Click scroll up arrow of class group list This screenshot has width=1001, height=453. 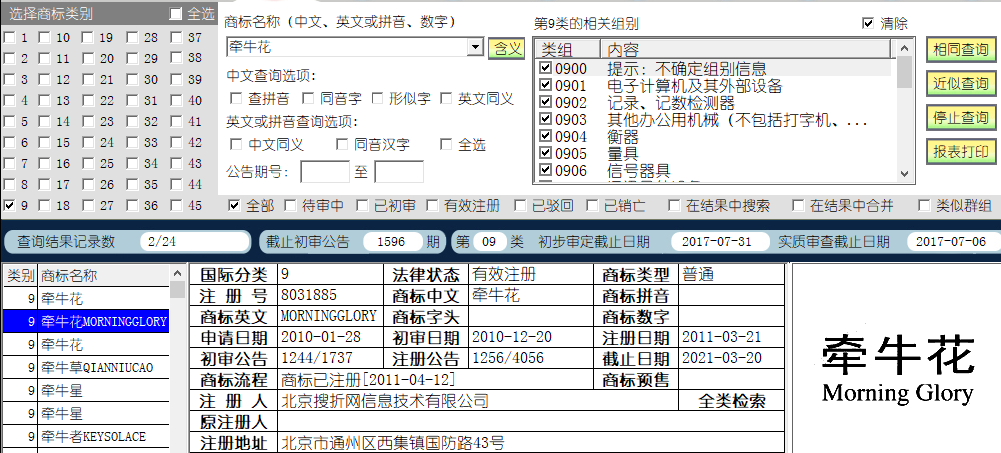(x=903, y=47)
